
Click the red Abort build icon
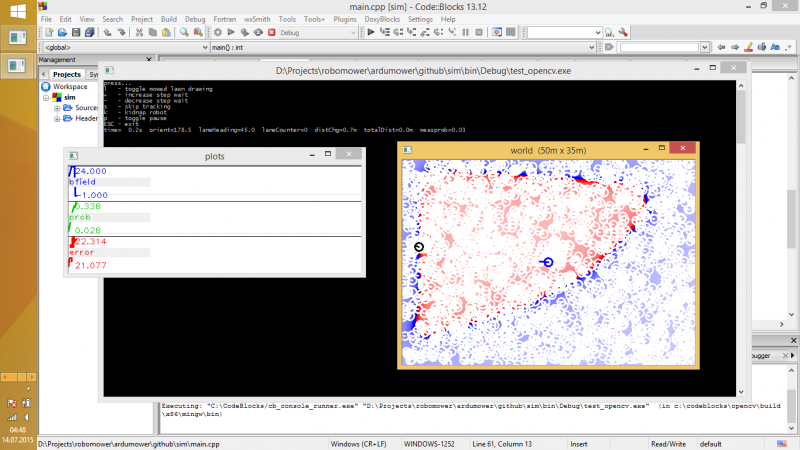coord(271,33)
